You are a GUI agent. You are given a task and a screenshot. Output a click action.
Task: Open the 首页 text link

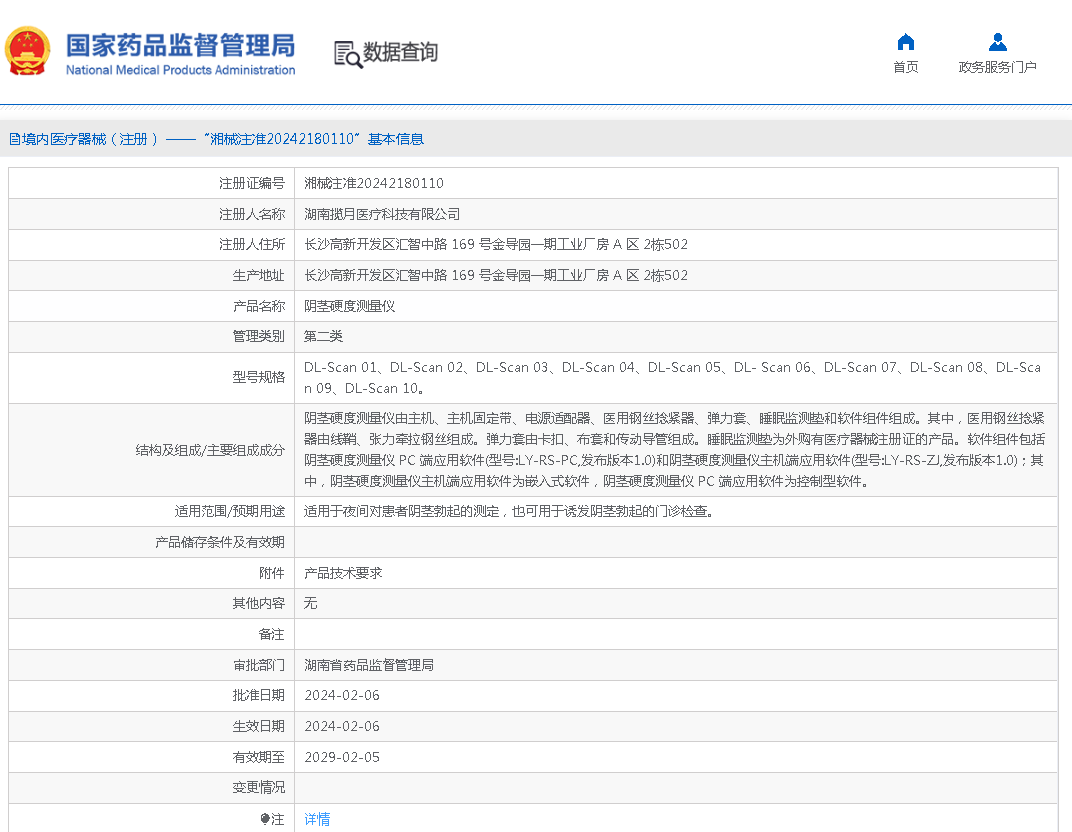(x=905, y=67)
